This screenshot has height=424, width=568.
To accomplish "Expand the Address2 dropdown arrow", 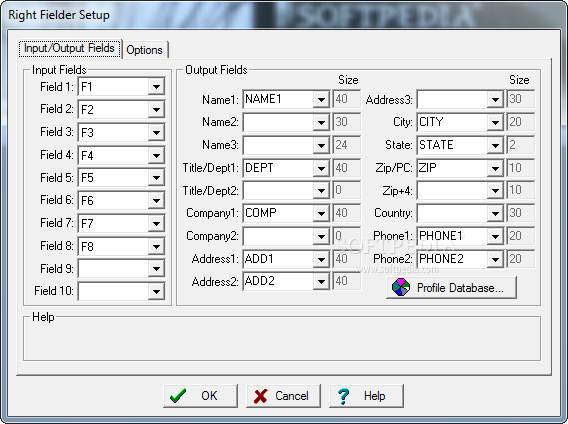I will pos(321,281).
